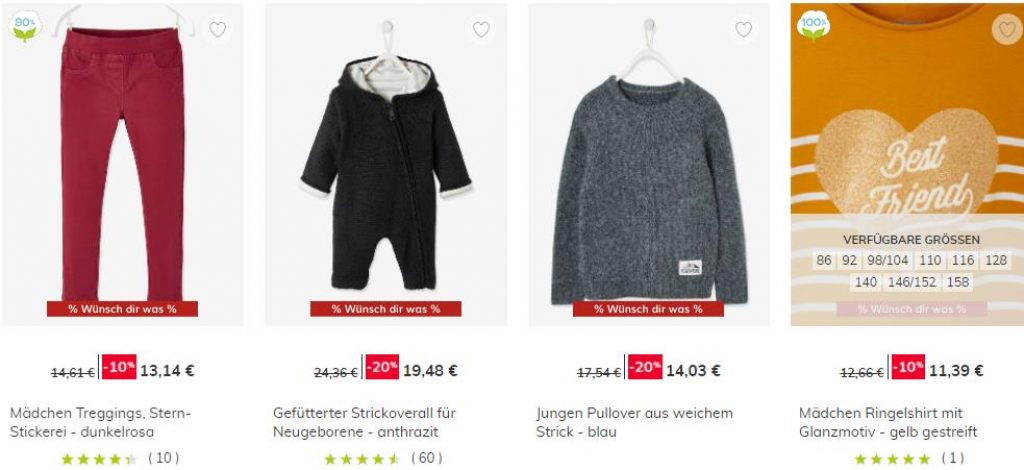
Task: Open Gefütterter Strickoverall für Neugeborene link
Action: pos(364,422)
